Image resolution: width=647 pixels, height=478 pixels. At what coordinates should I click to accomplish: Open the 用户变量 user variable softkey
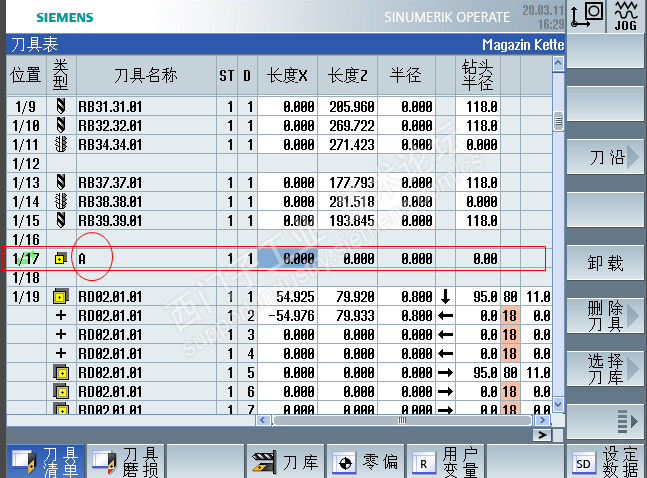click(x=446, y=461)
